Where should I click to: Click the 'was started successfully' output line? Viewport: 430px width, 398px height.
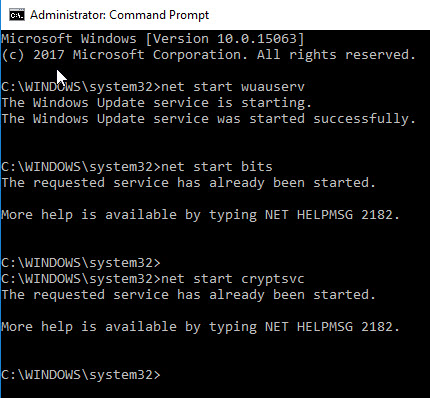point(209,119)
